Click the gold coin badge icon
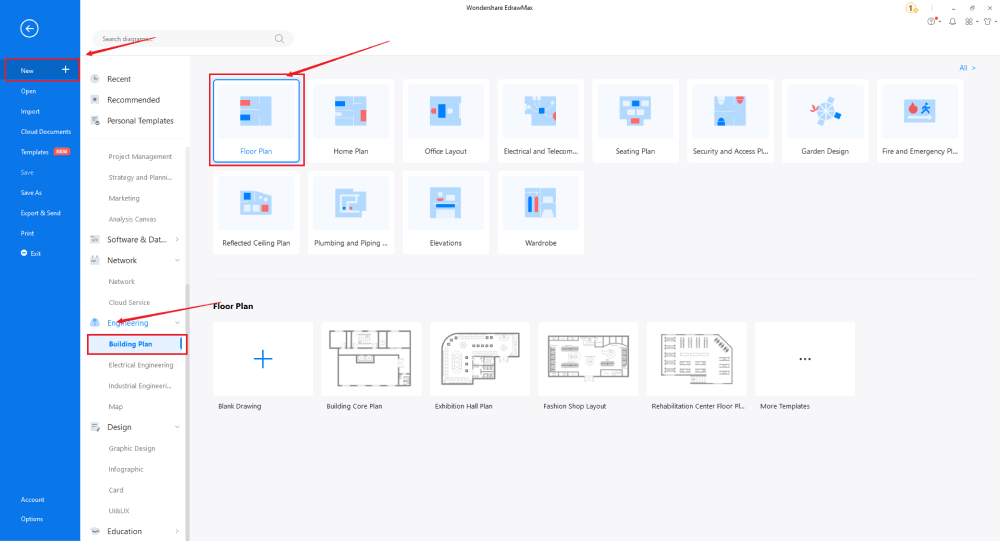This screenshot has height=541, width=1000. (911, 8)
